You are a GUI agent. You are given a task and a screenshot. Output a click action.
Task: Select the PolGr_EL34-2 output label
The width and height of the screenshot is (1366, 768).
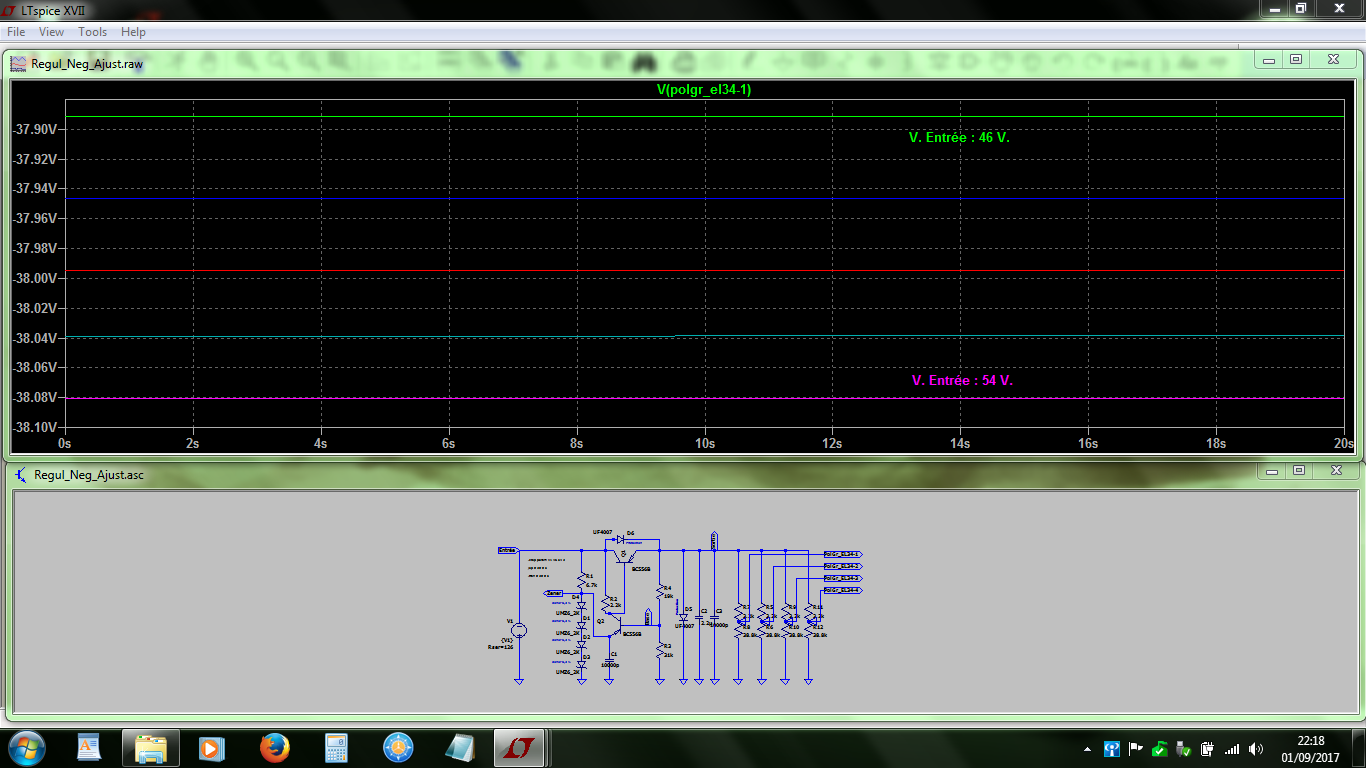pos(843,566)
